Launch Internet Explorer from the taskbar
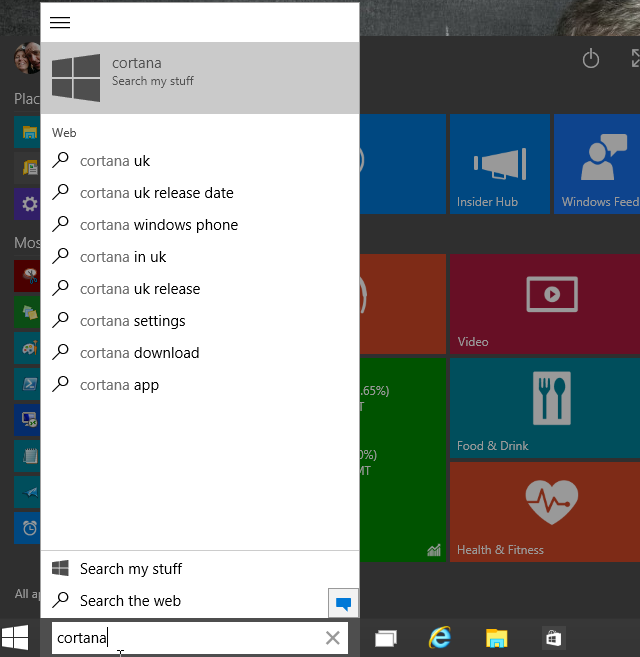640x657 pixels. click(x=440, y=638)
